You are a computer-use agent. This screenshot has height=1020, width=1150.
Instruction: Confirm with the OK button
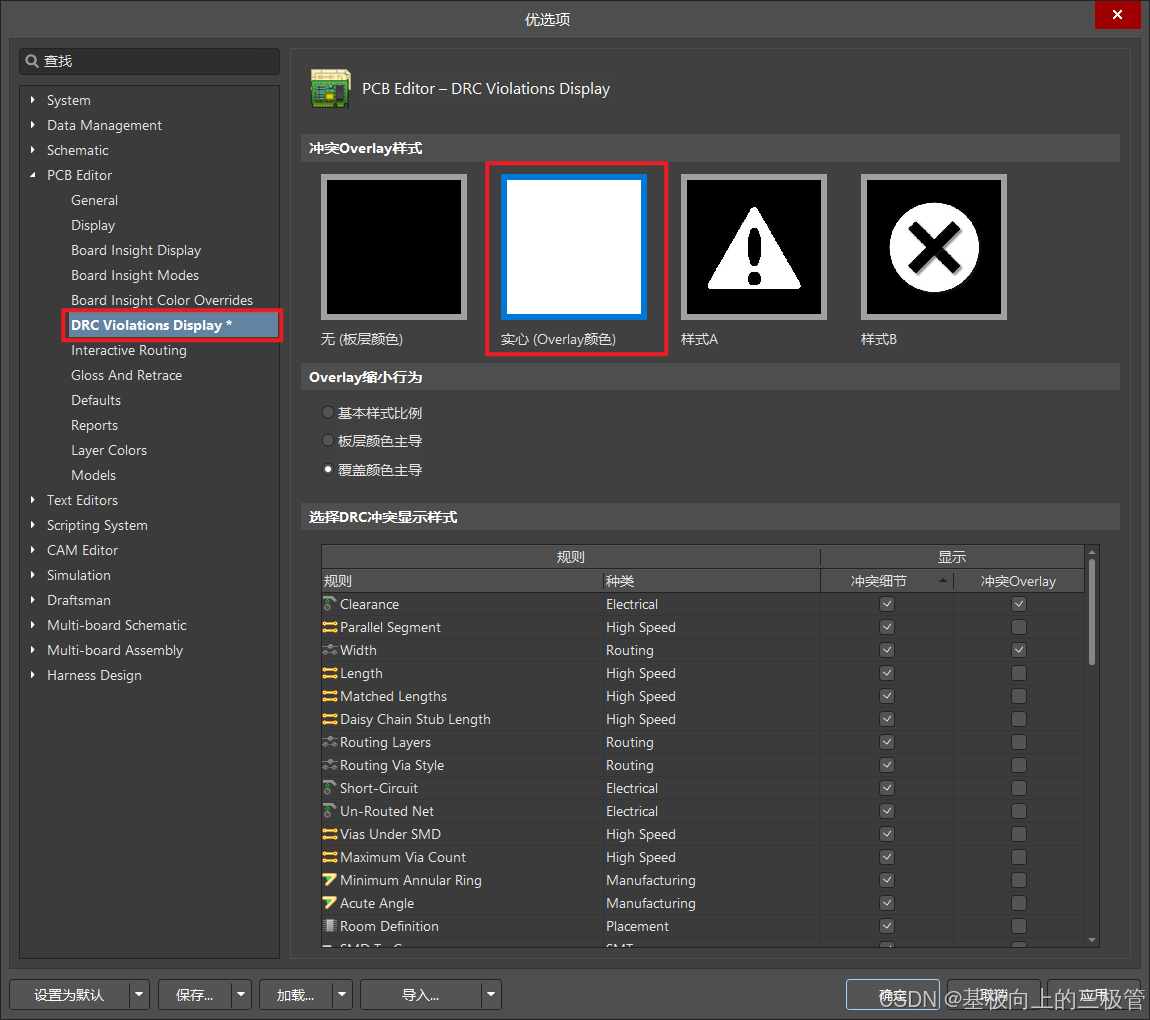tap(893, 995)
